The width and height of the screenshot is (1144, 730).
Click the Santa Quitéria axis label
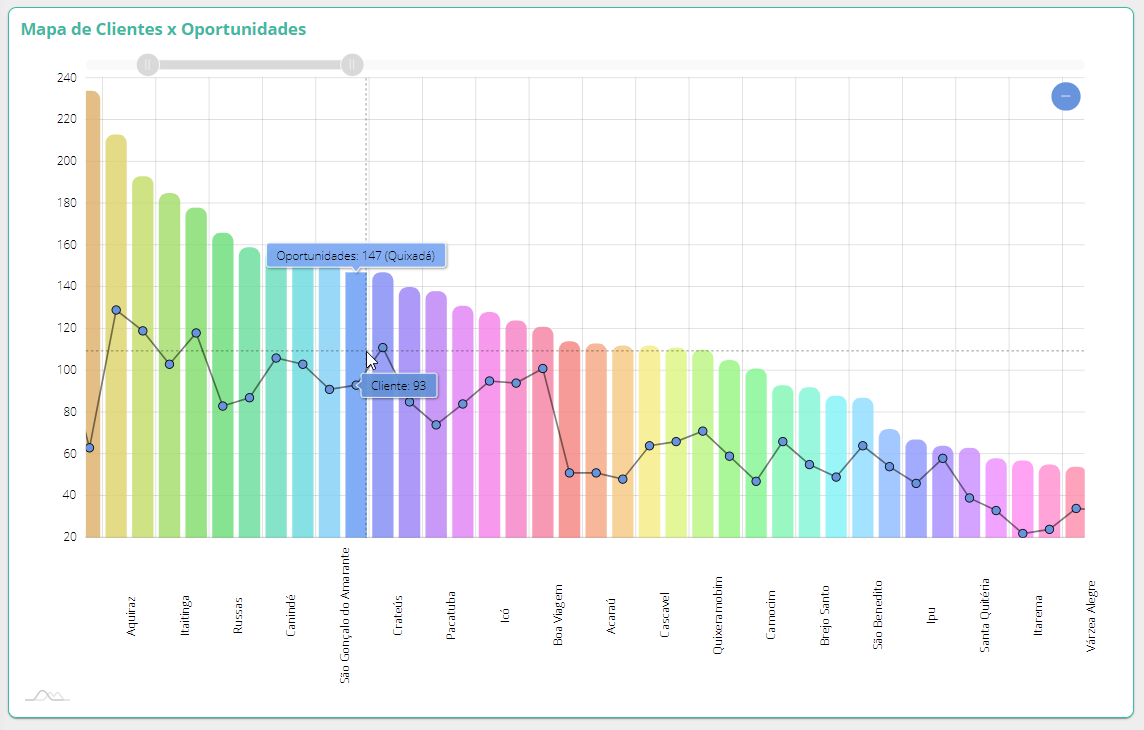pyautogui.click(x=985, y=615)
